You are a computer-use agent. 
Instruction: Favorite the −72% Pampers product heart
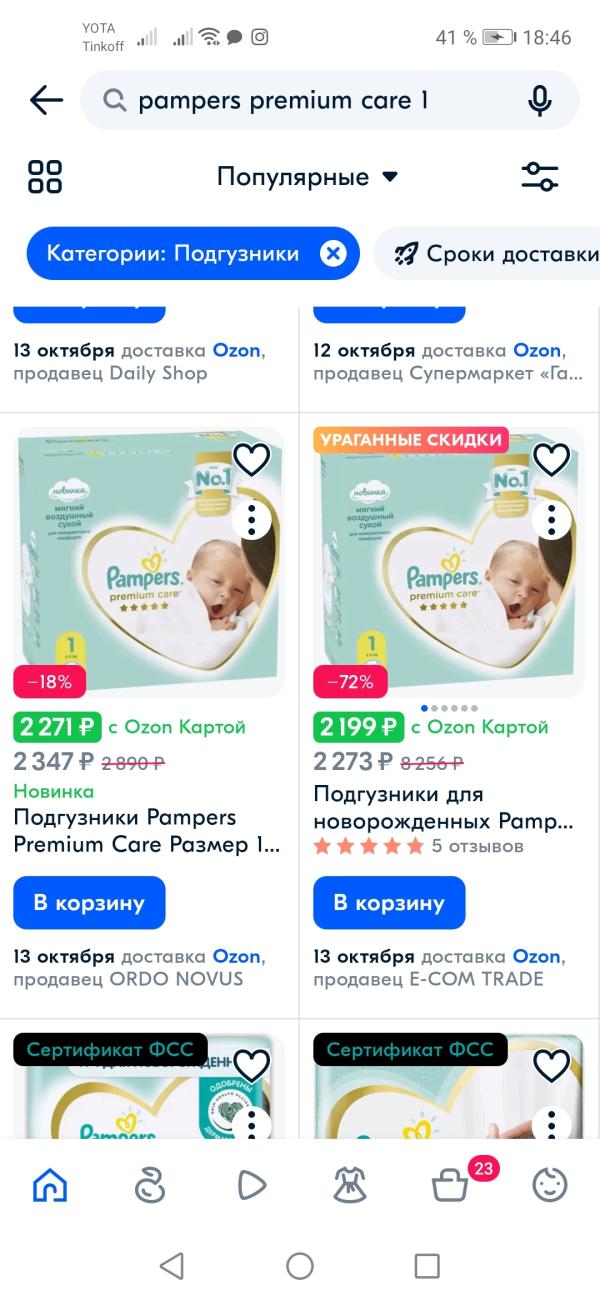pyautogui.click(x=552, y=459)
